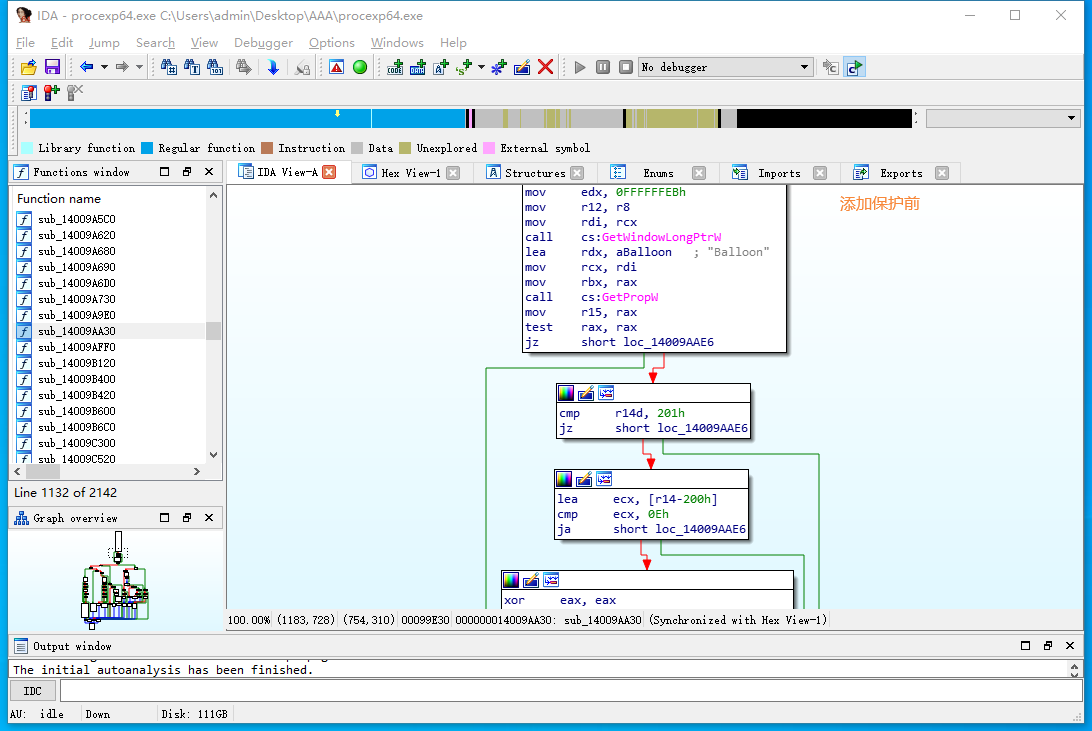Open the Debugger menu
This screenshot has width=1092, height=731.
tap(263, 43)
